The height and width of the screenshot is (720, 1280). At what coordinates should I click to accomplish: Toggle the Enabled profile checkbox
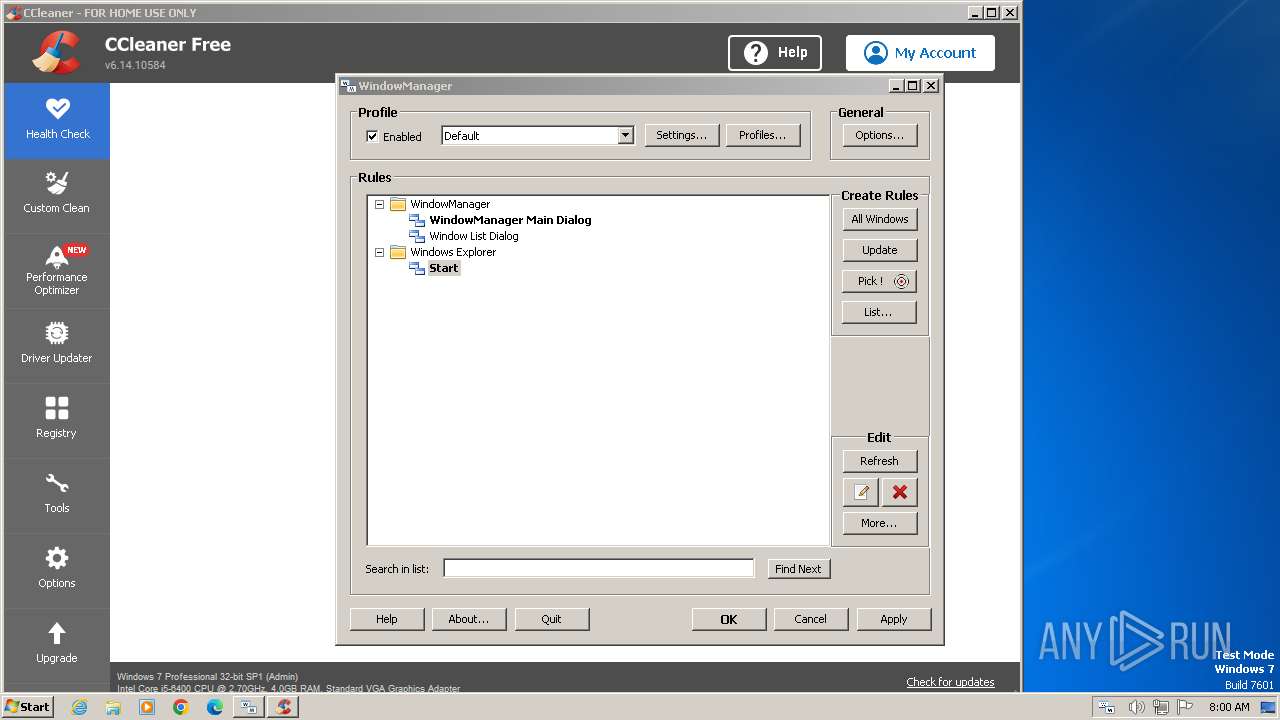tap(372, 136)
